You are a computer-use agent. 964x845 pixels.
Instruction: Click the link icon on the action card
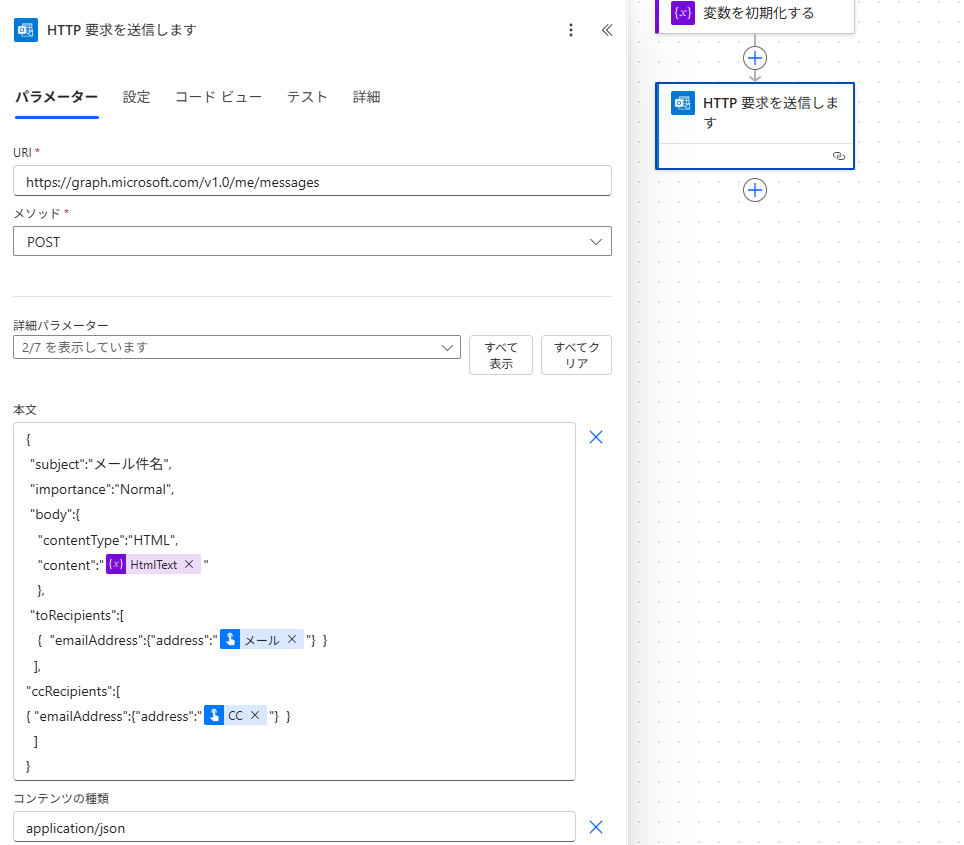tap(838, 157)
